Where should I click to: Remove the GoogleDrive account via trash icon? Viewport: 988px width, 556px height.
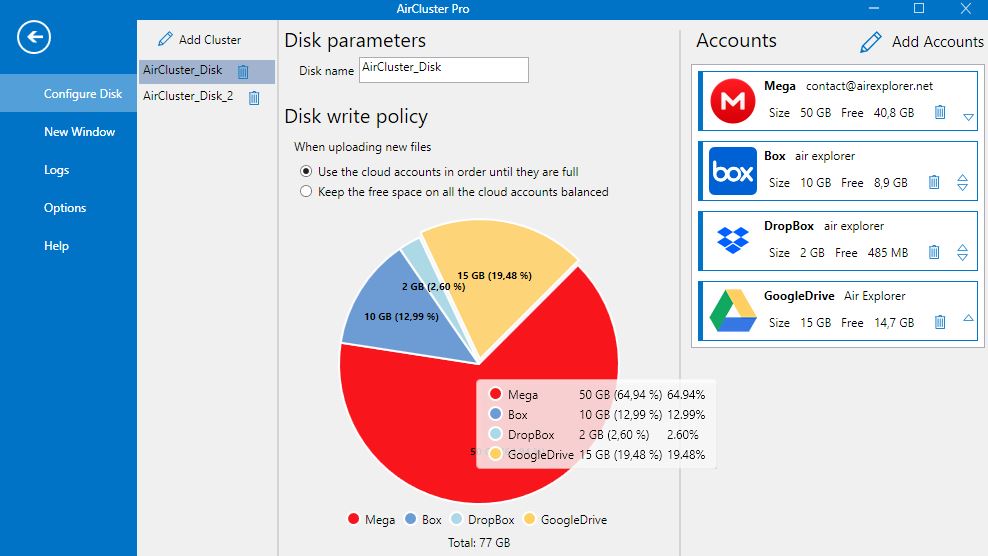939,322
